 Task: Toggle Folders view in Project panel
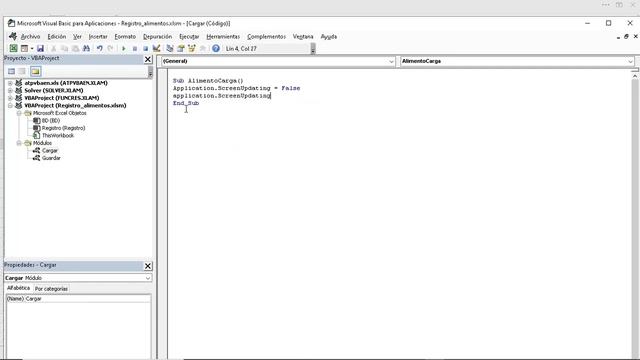[36, 71]
